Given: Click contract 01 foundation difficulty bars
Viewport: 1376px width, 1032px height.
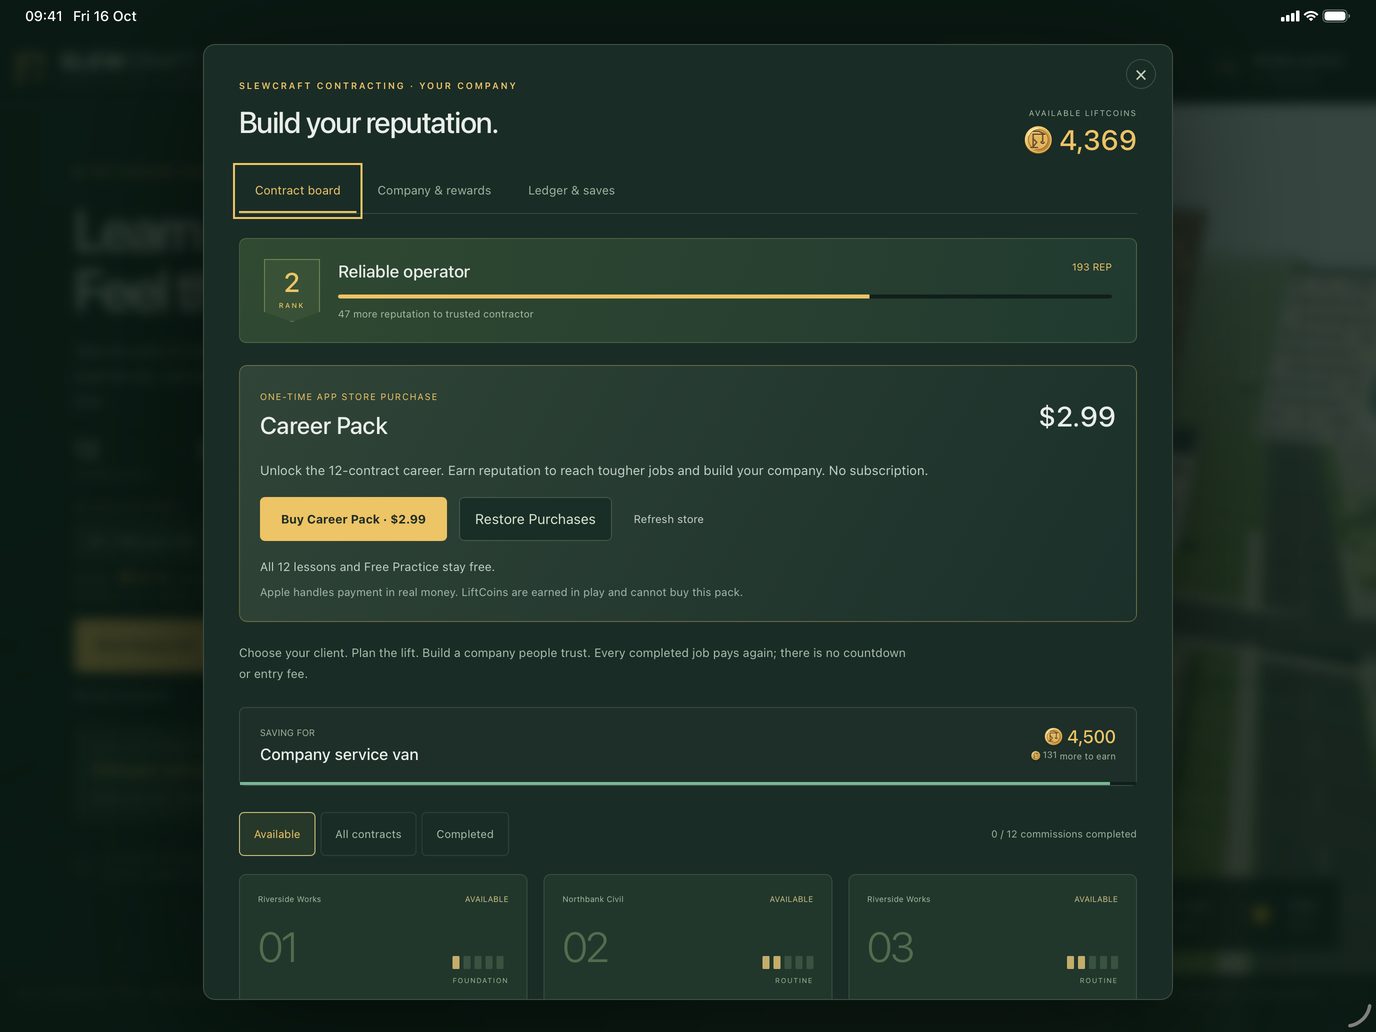Looking at the screenshot, I should pos(478,962).
